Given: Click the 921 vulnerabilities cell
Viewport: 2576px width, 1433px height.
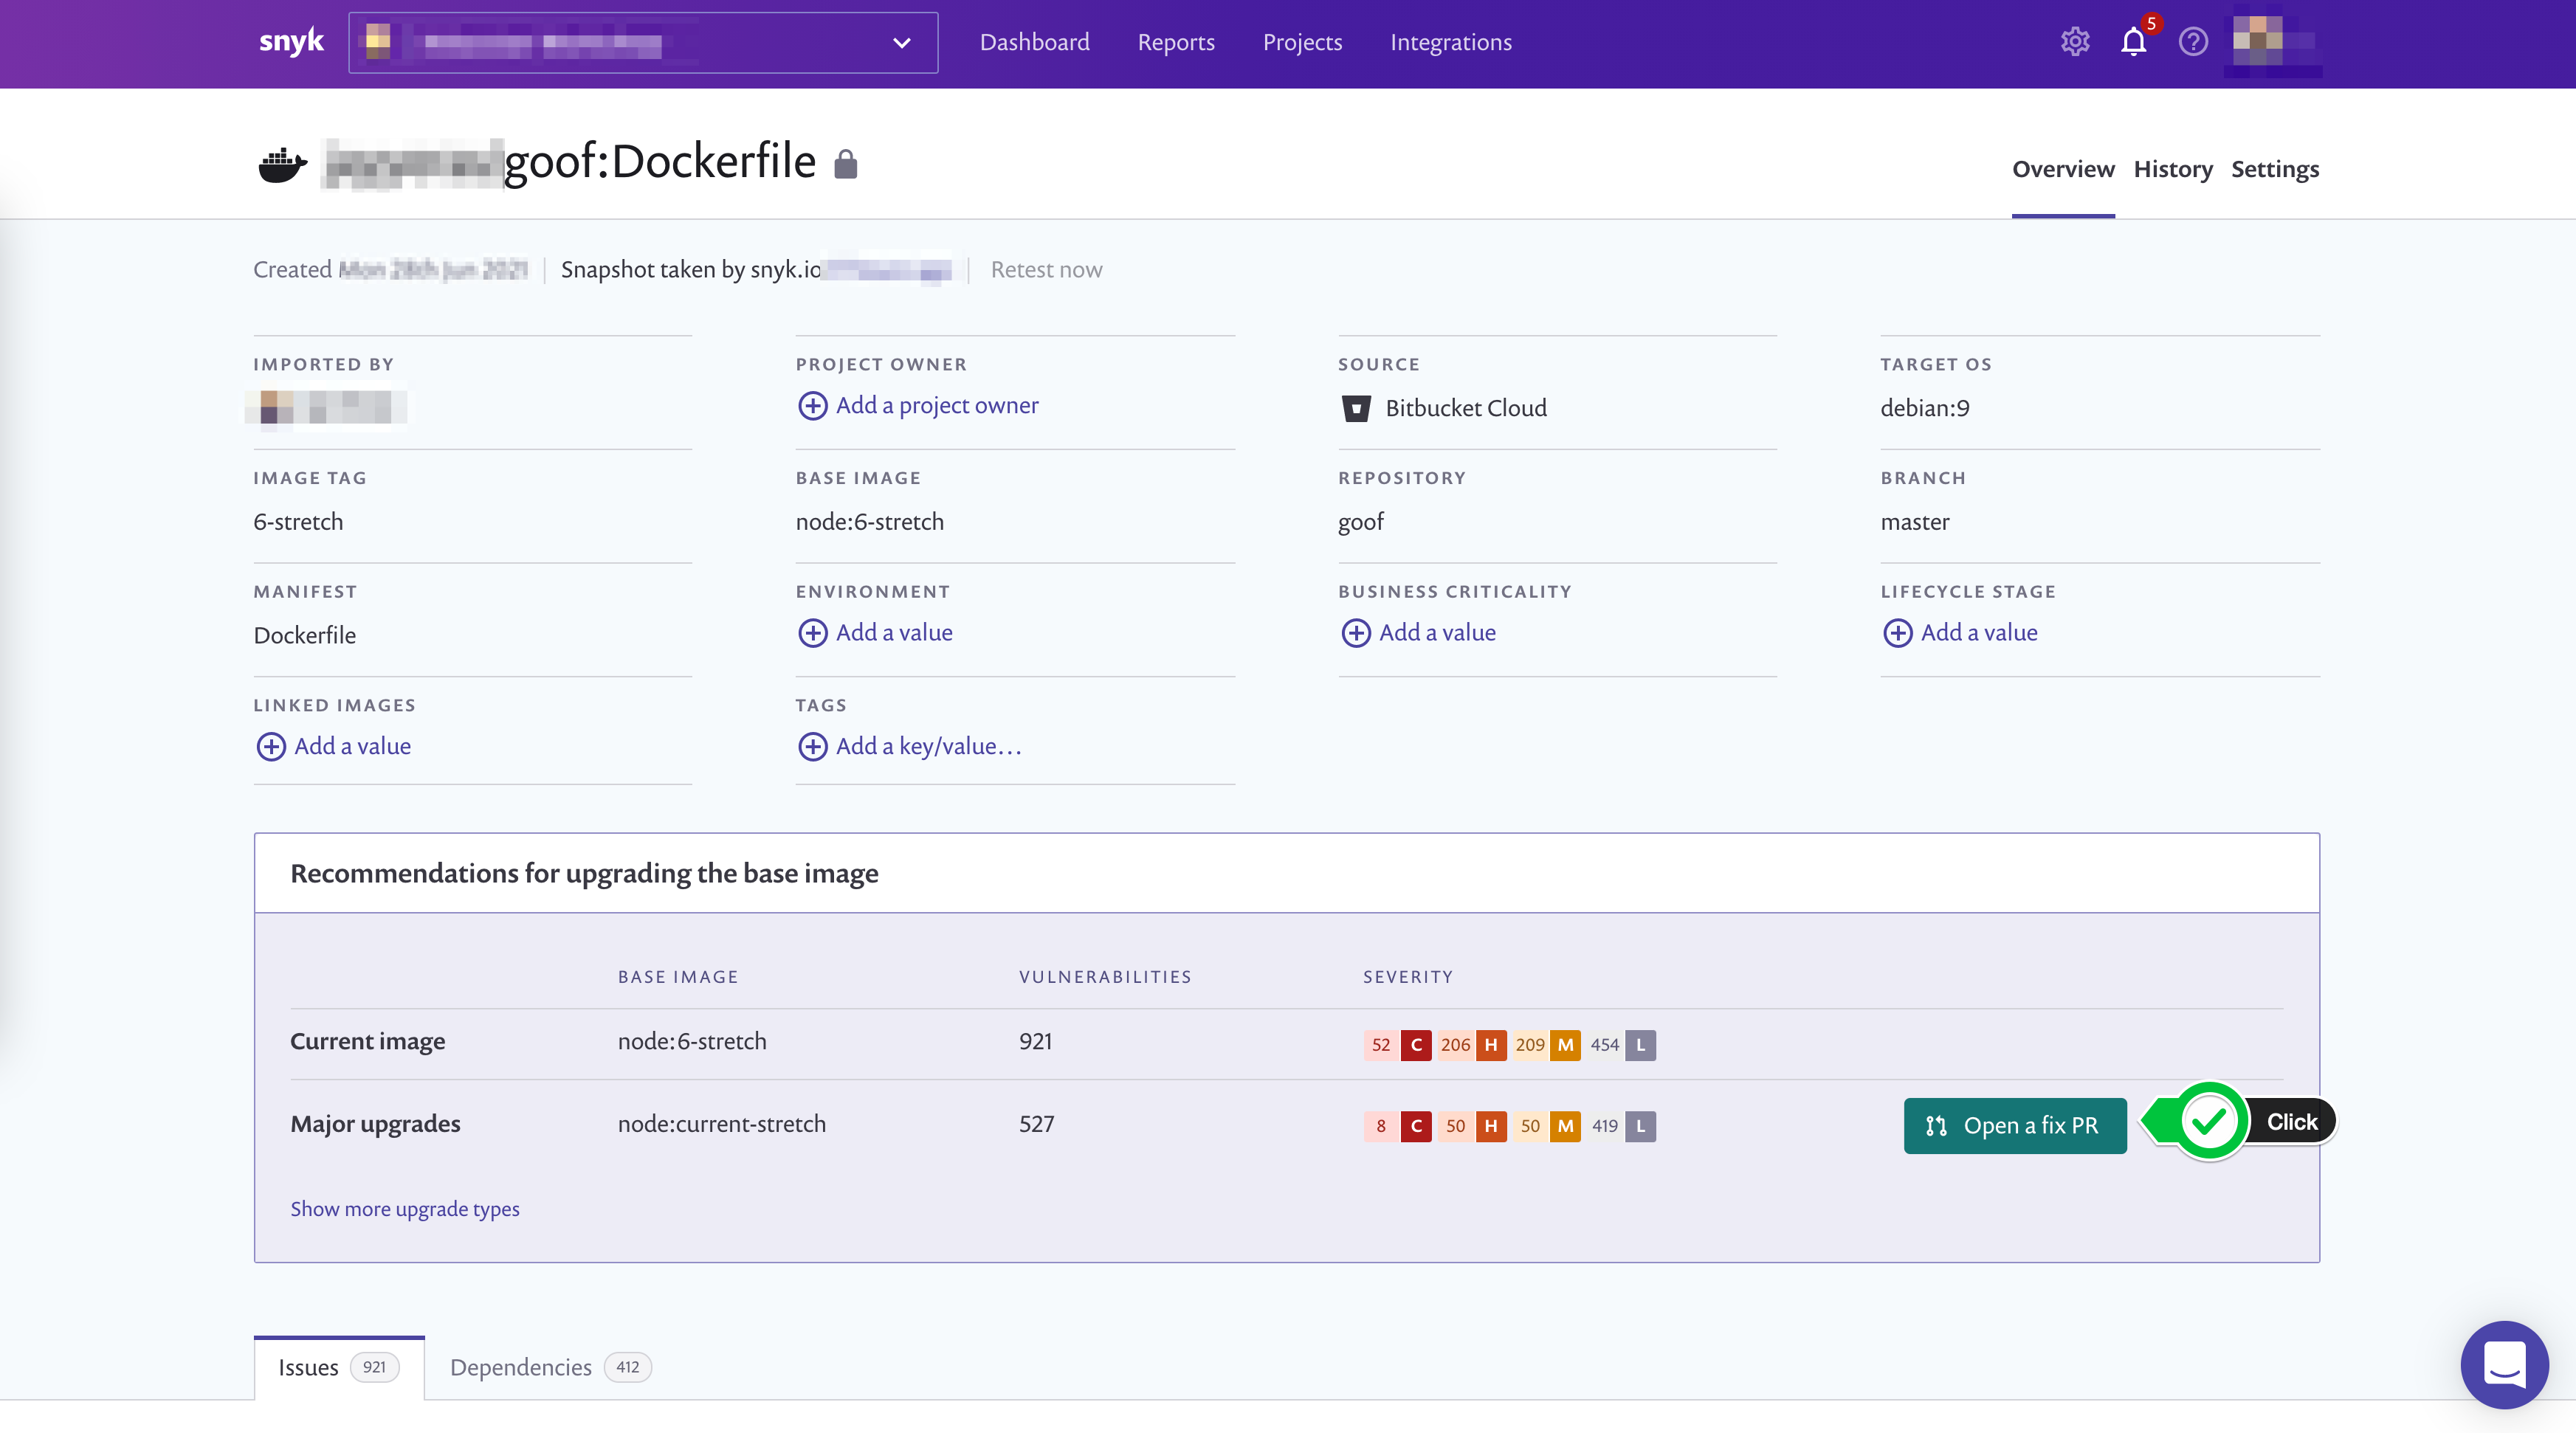Looking at the screenshot, I should click(1036, 1041).
